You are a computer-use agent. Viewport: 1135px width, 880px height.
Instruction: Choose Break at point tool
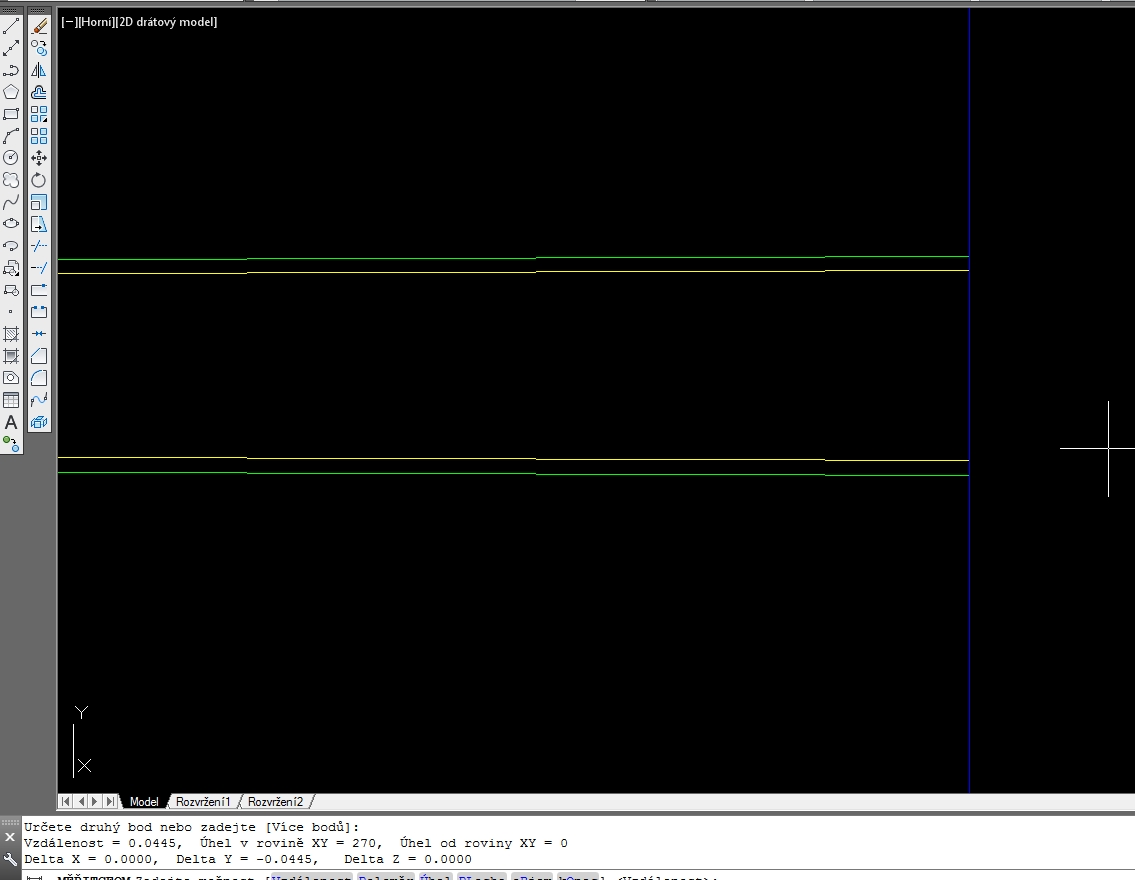39,290
